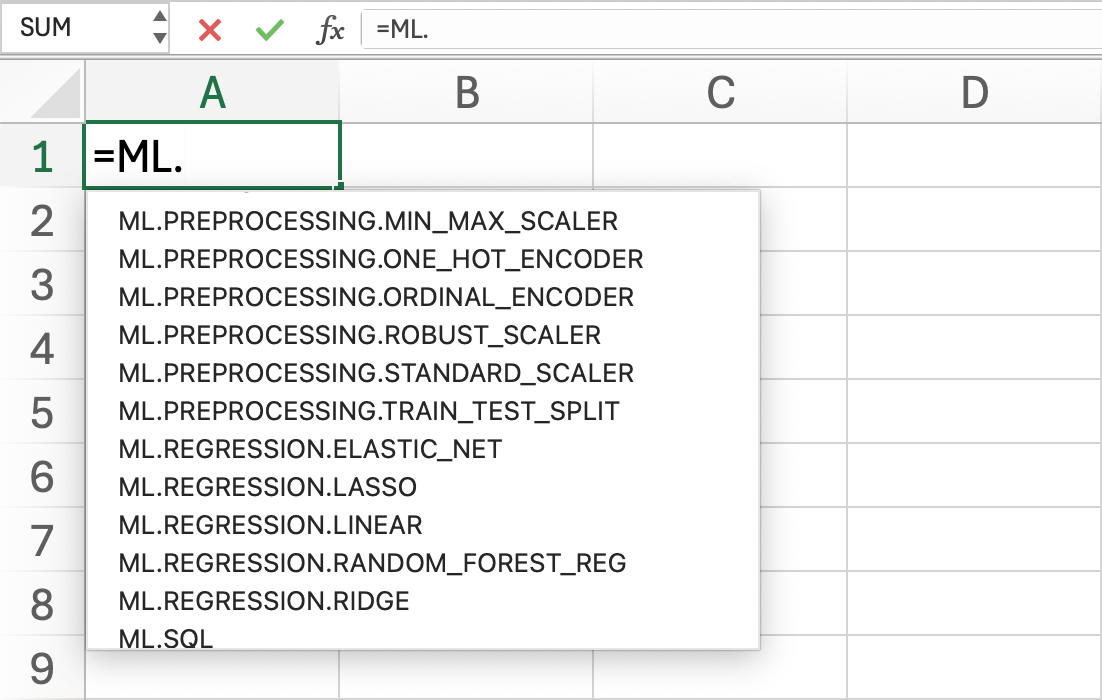
Task: Select column D header
Action: [x=974, y=93]
